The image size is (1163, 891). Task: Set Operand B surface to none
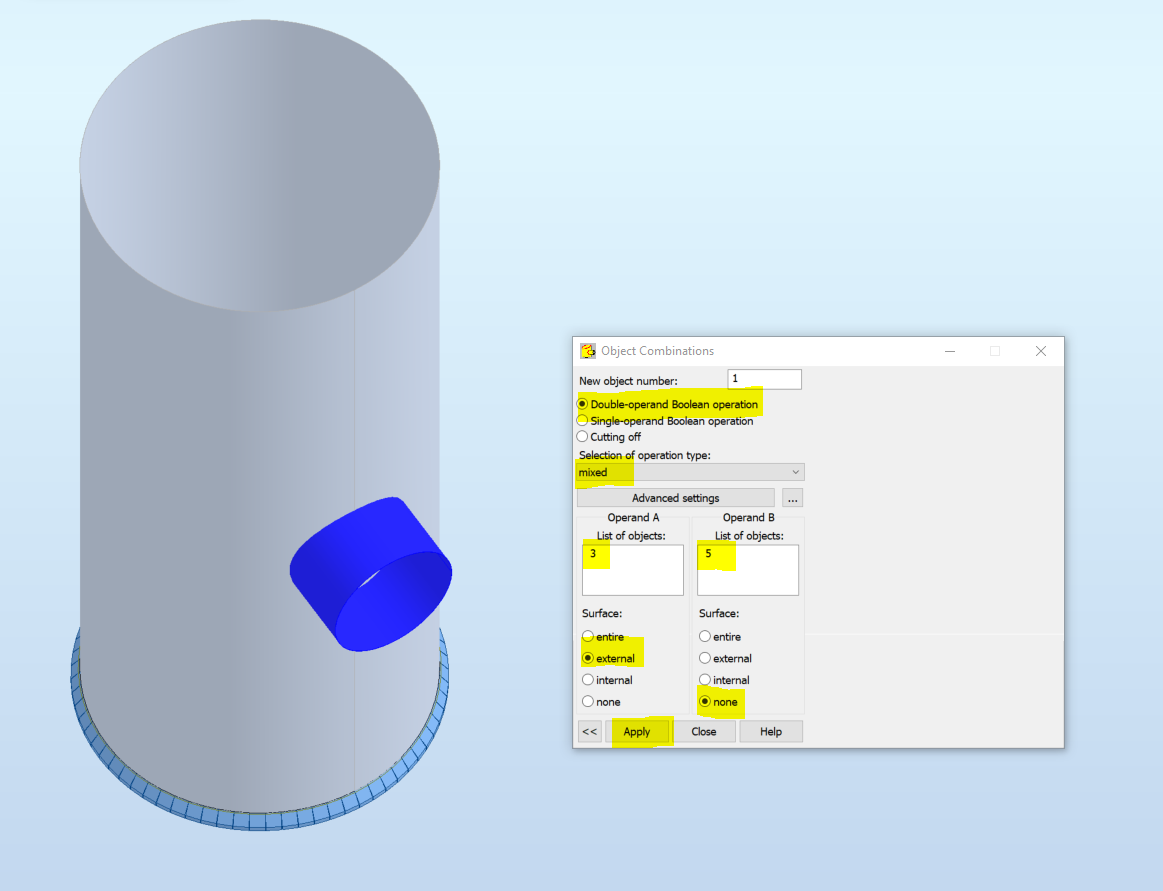click(705, 701)
